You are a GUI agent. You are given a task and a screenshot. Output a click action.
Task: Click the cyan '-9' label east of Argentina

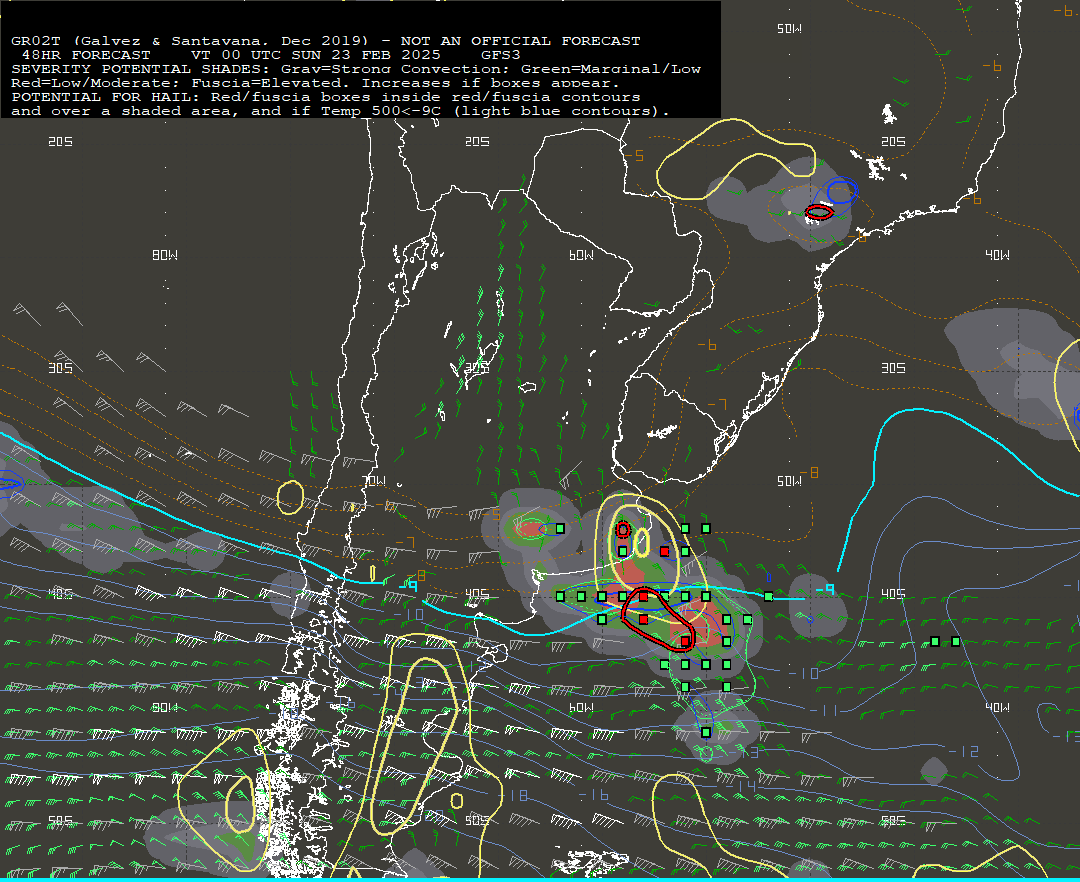825,590
